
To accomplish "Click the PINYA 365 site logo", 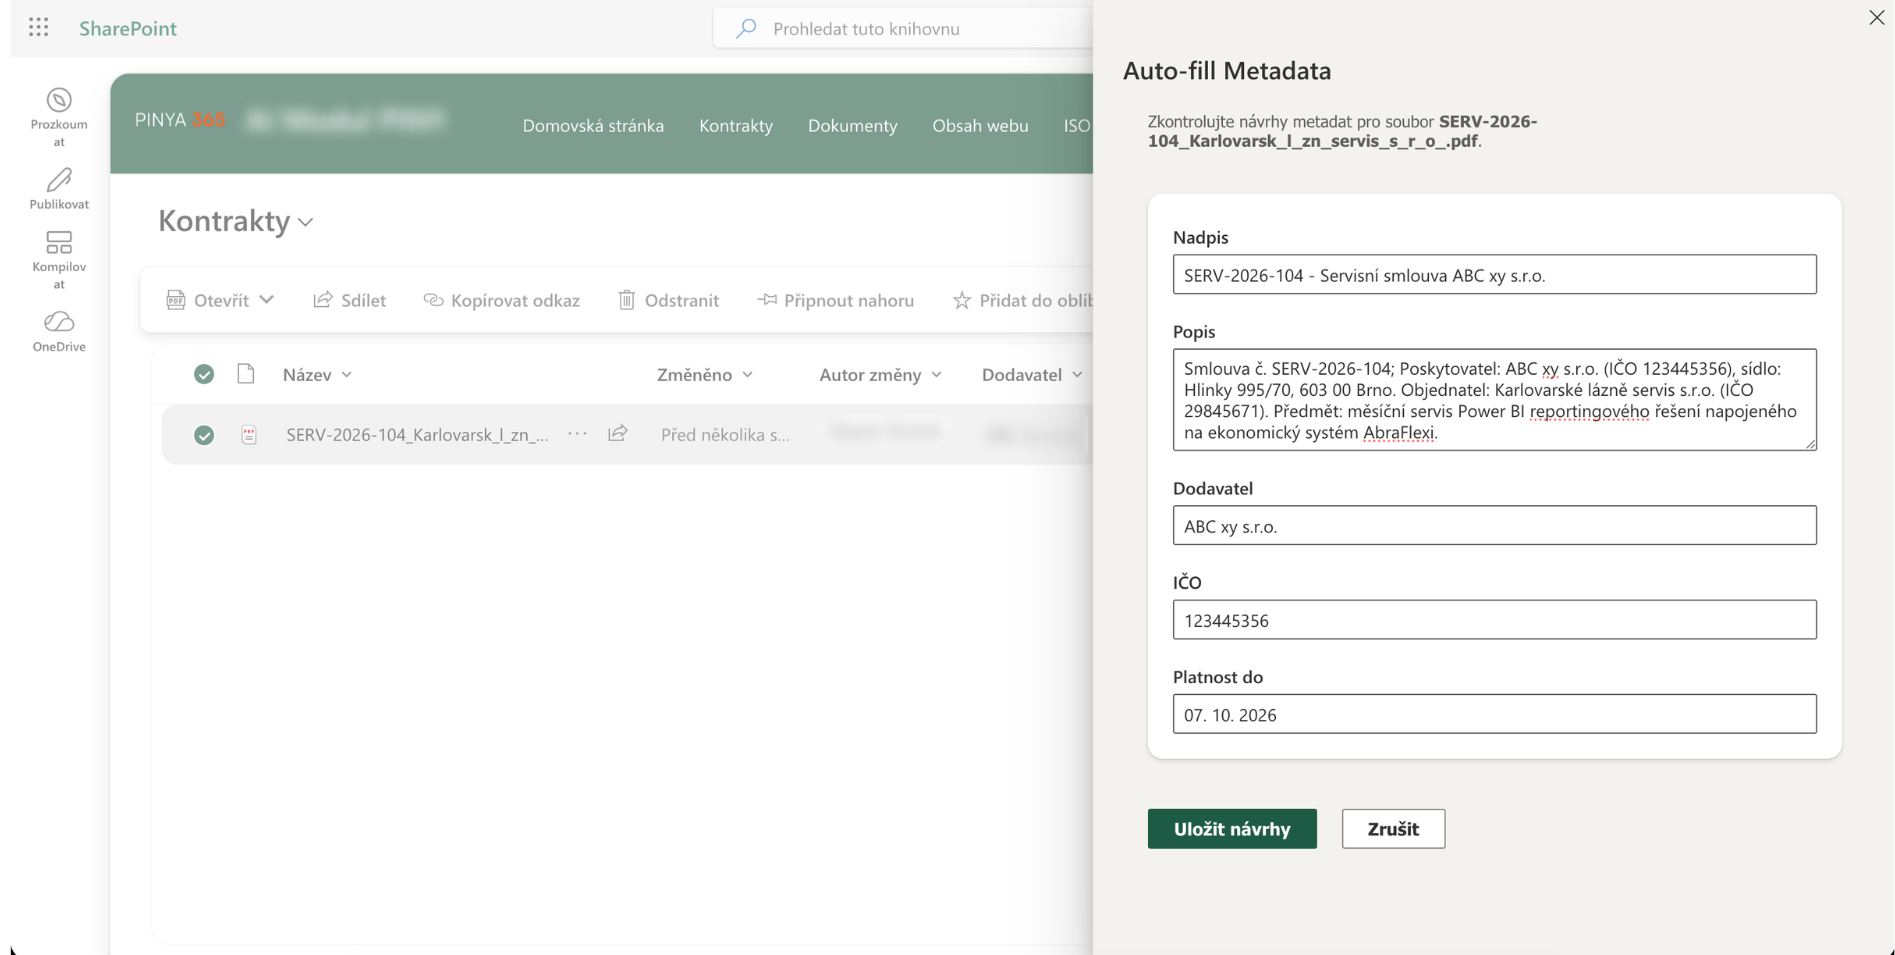I will (x=180, y=120).
